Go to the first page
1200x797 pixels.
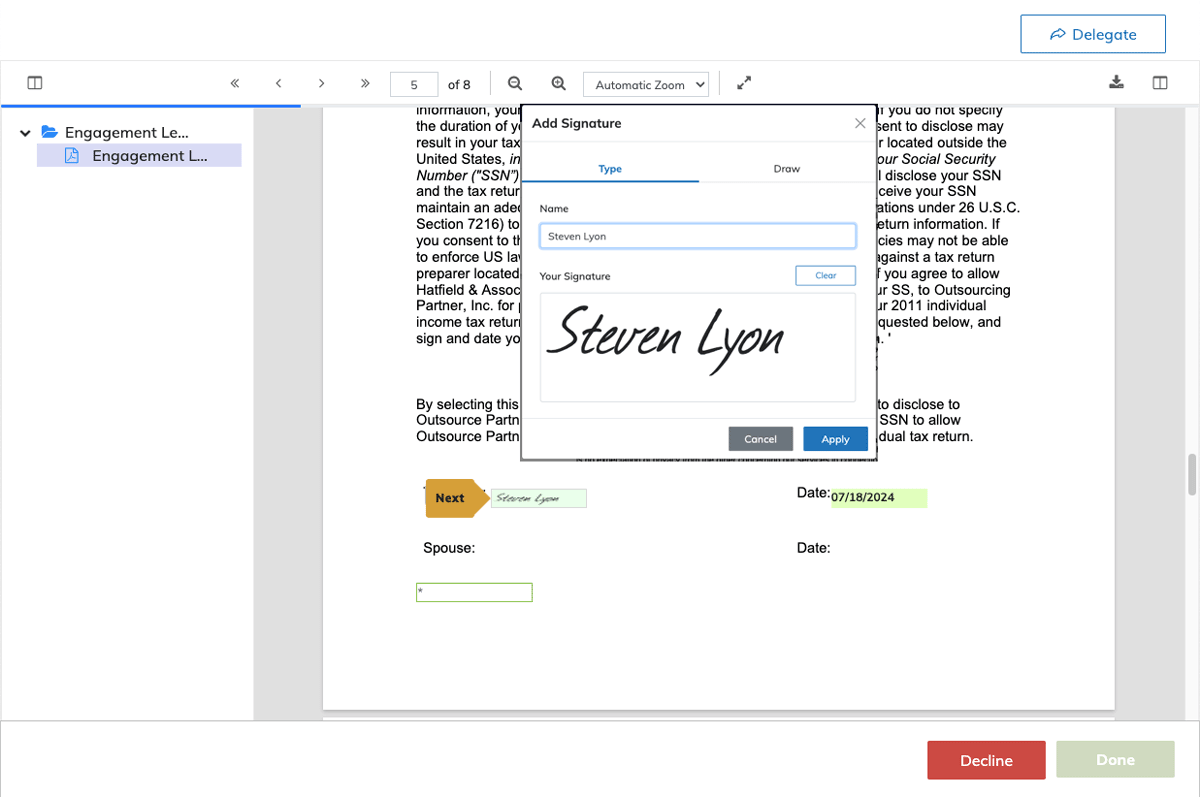tap(235, 84)
